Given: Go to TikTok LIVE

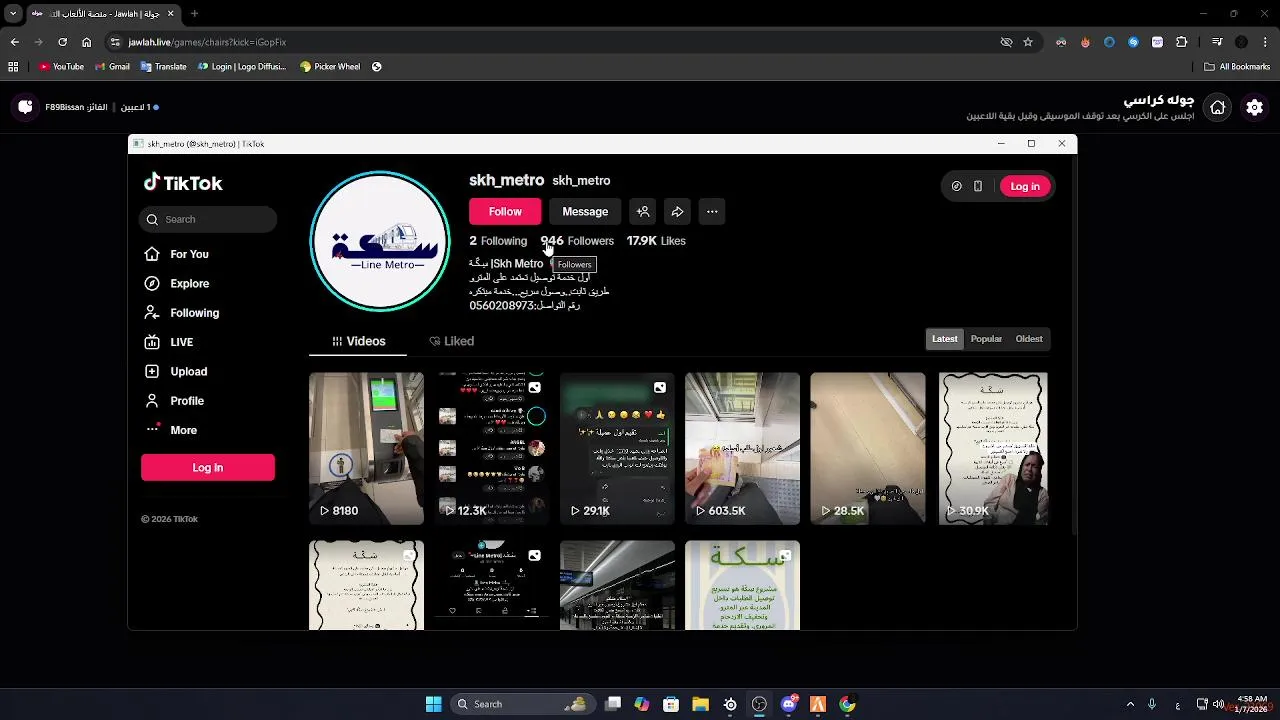Looking at the screenshot, I should point(168,342).
